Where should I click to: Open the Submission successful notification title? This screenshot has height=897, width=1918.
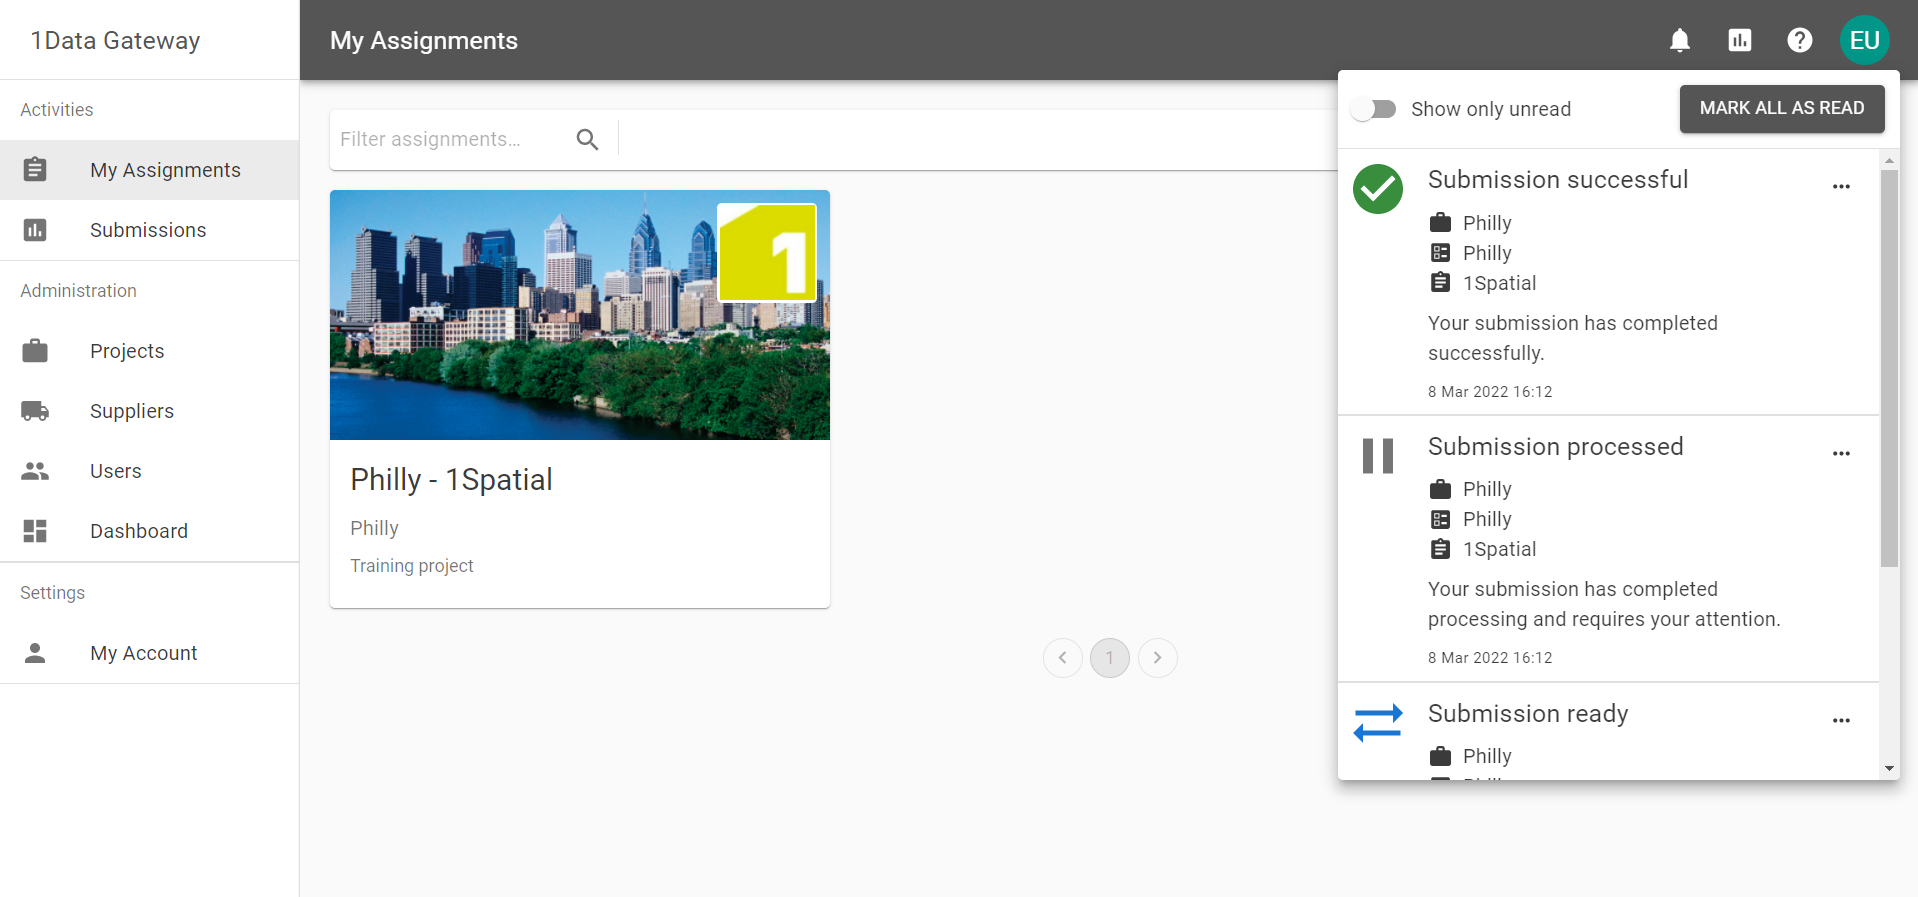[x=1558, y=180]
